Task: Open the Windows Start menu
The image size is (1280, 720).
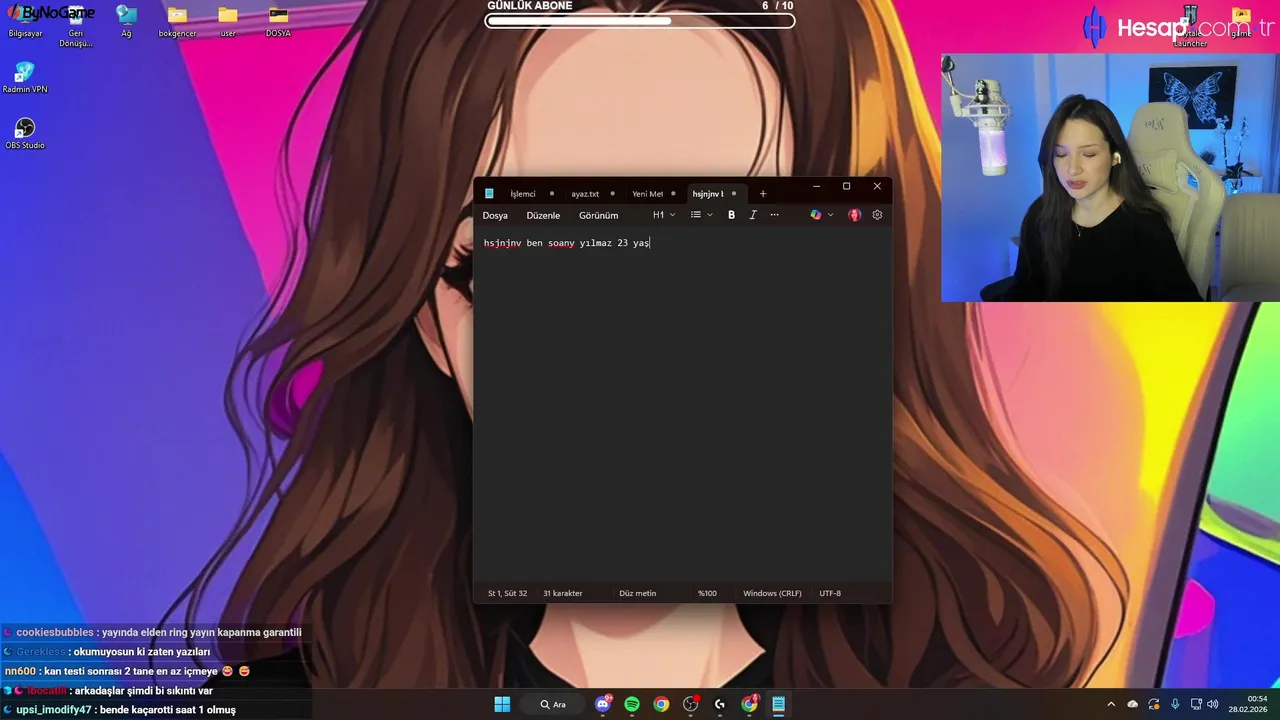Action: [502, 704]
